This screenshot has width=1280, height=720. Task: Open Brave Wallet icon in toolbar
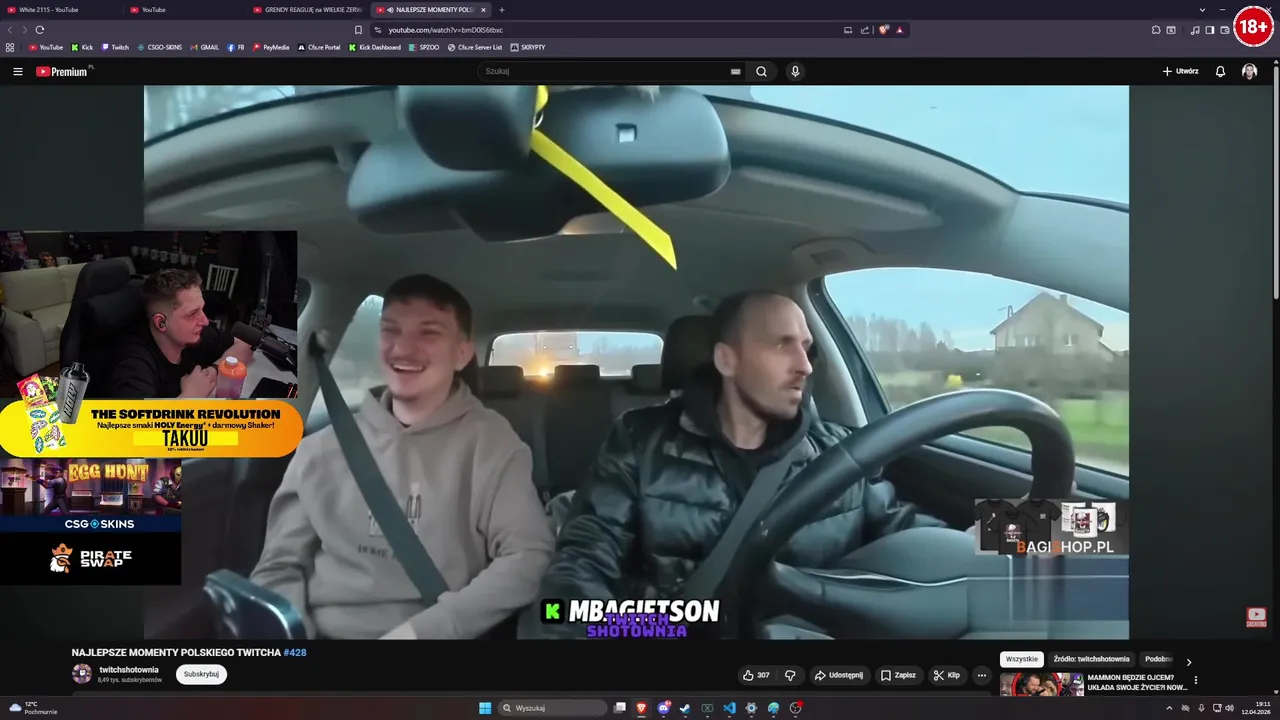[1225, 30]
